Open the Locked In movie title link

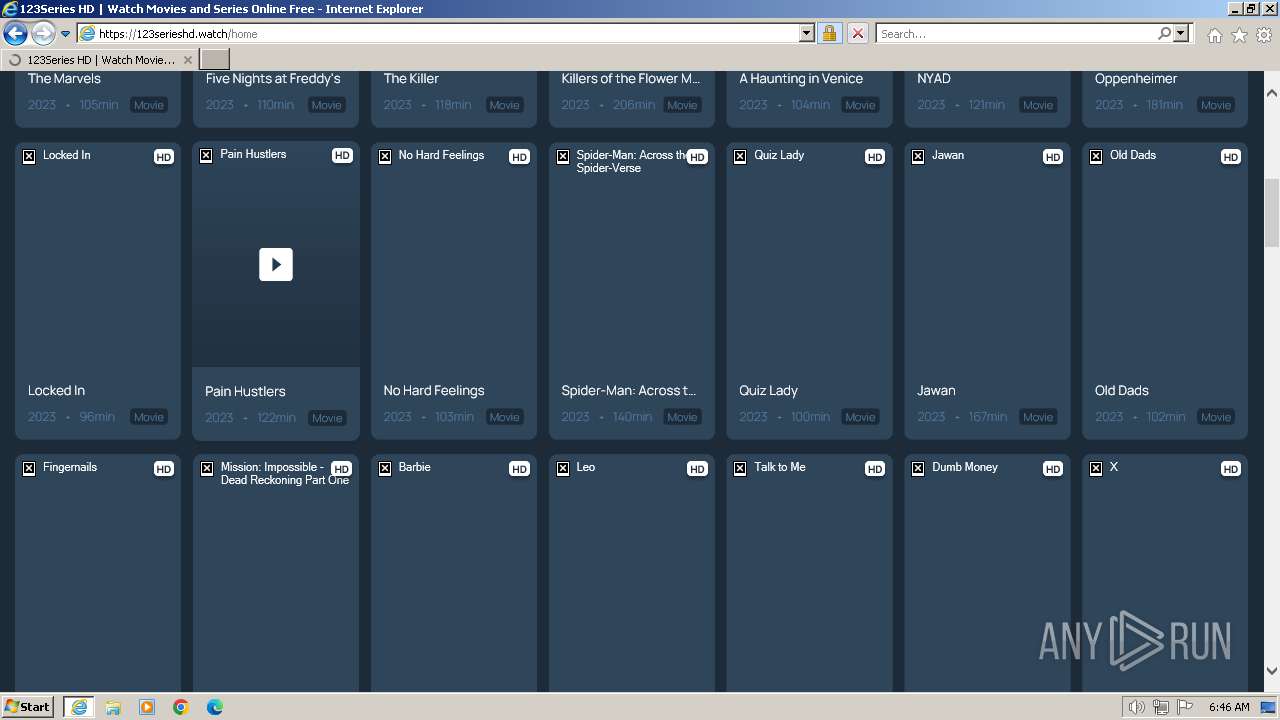(56, 390)
